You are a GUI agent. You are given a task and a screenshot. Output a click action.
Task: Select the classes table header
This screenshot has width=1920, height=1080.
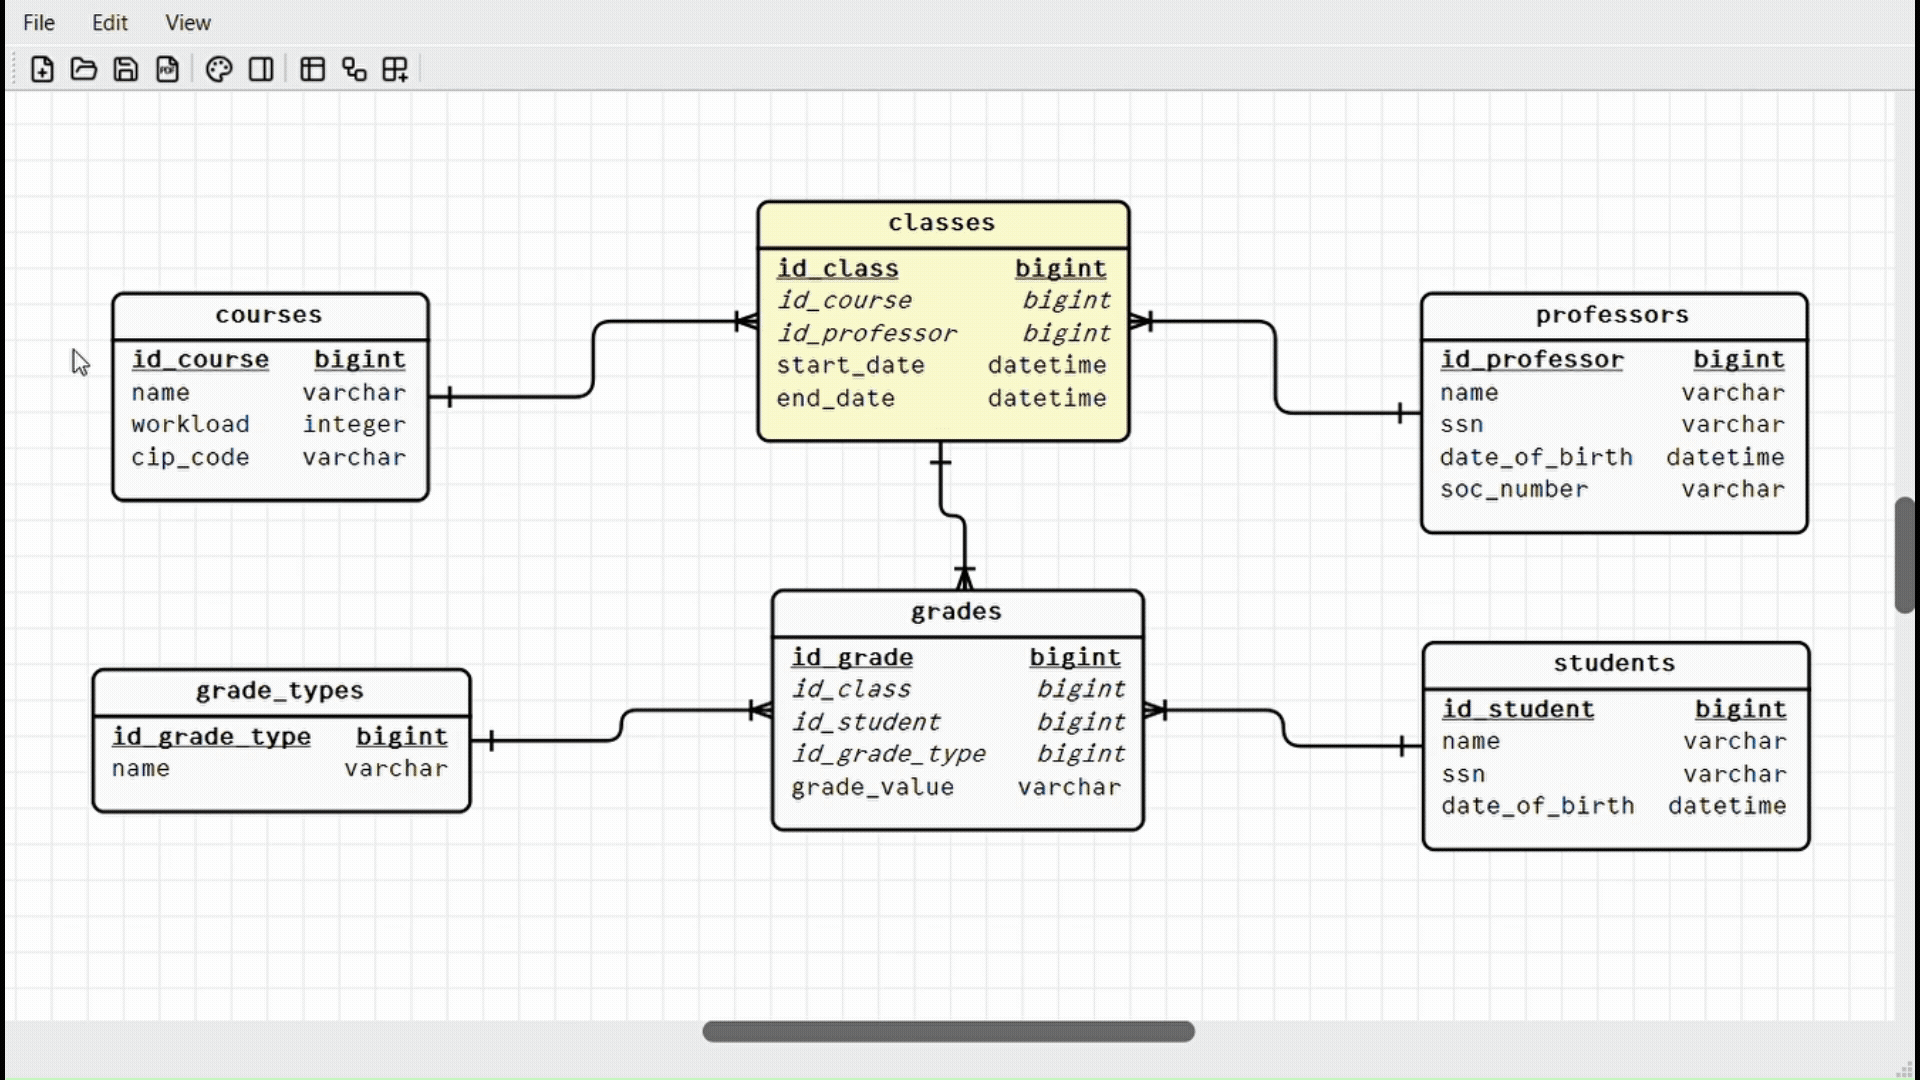(942, 223)
